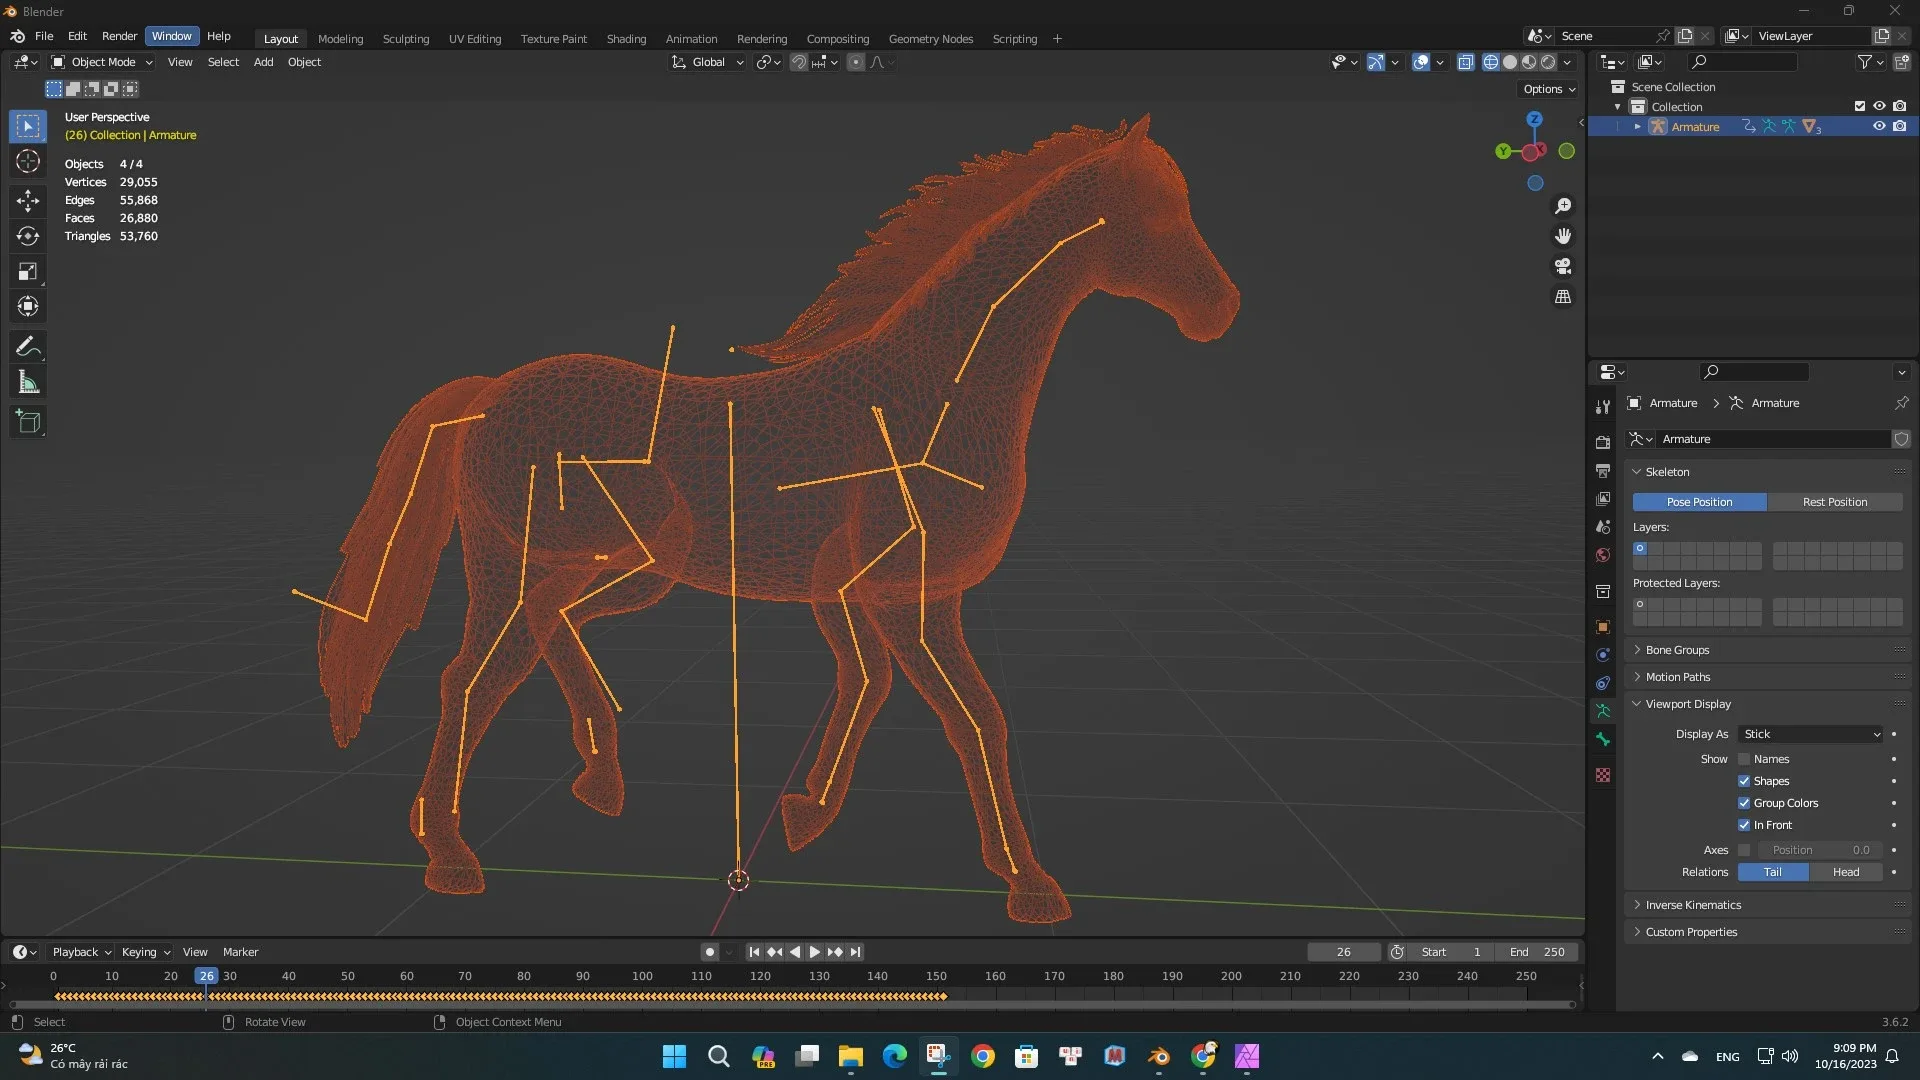
Task: Select the Measure tool
Action: tap(28, 382)
